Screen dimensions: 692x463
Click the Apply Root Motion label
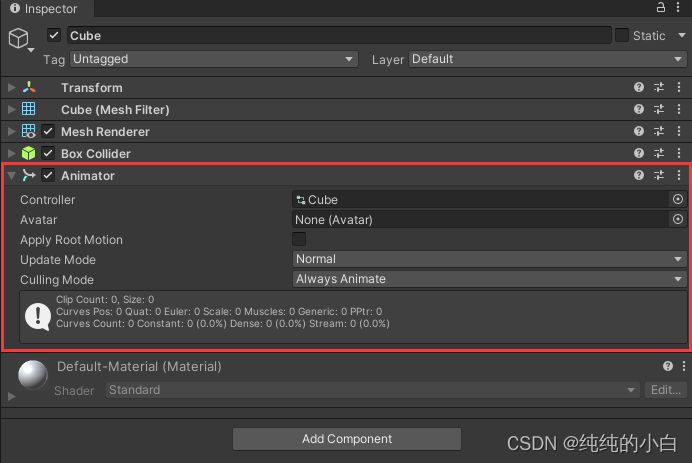tap(71, 240)
